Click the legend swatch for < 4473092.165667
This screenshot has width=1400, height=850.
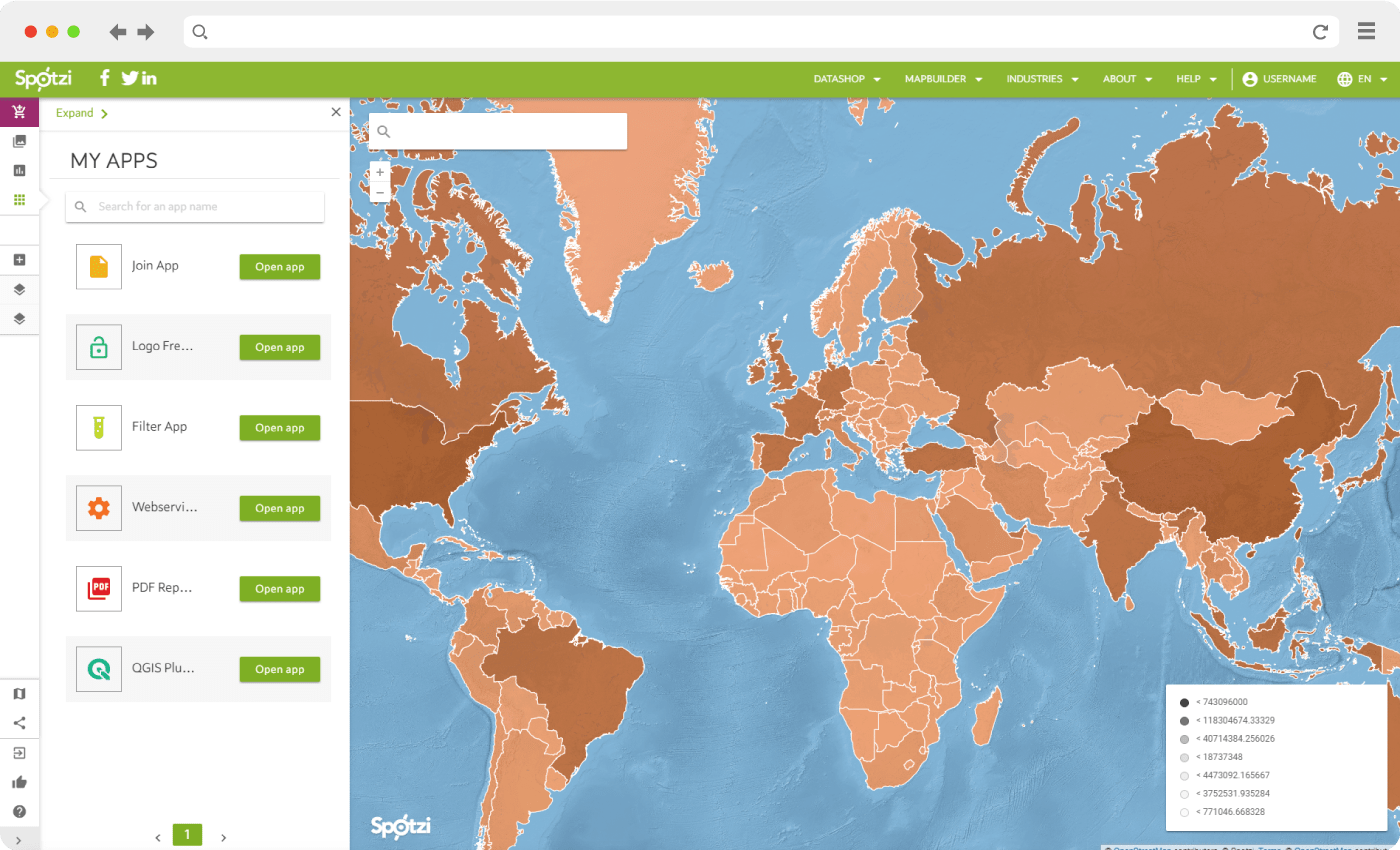[x=1184, y=775]
